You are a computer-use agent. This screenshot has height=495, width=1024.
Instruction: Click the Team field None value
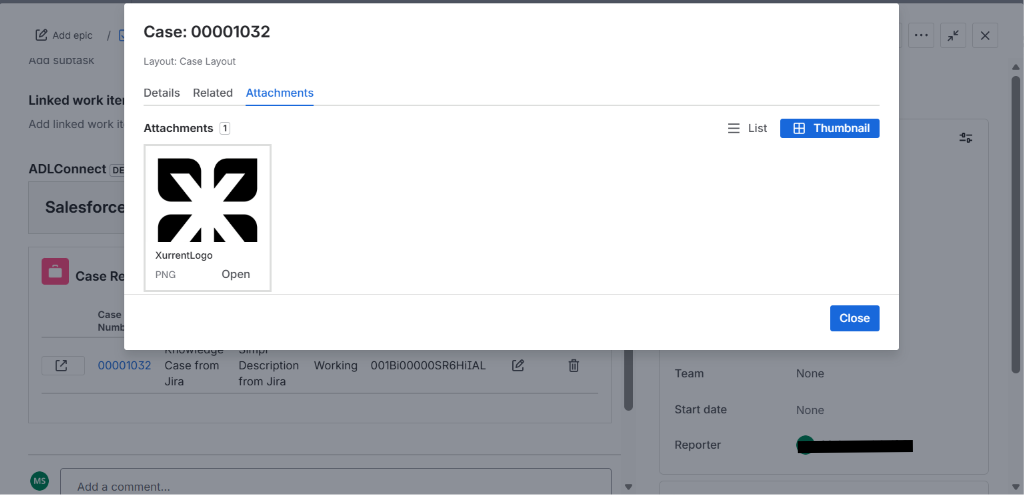point(810,374)
